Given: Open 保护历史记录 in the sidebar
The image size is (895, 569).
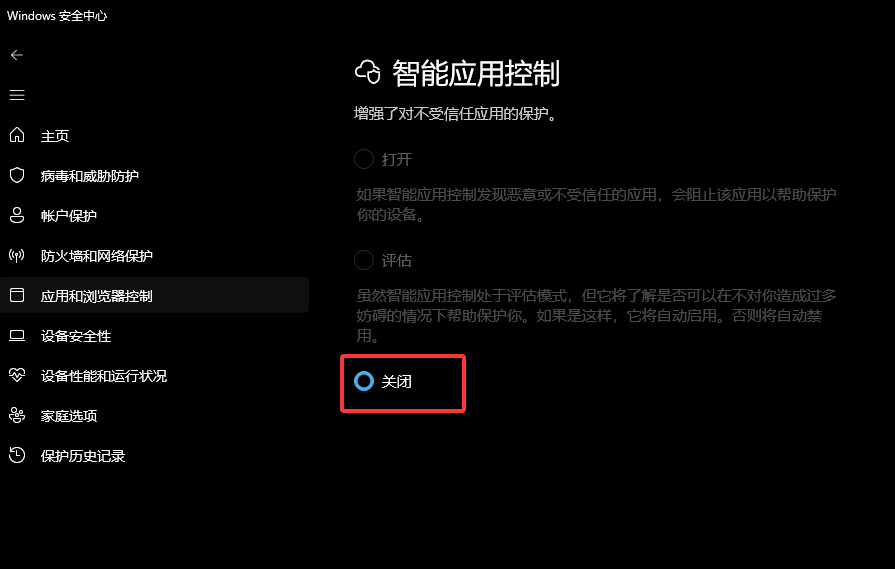Looking at the screenshot, I should (x=154, y=455).
